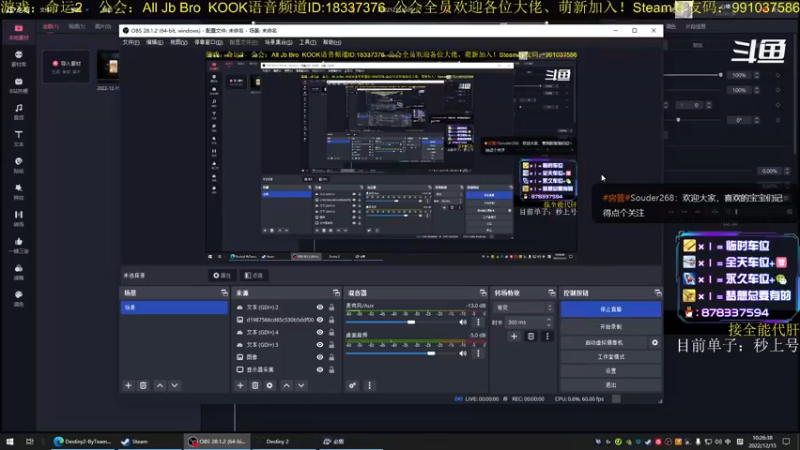Step the 0° rotation value in right panel
This screenshot has height=450, width=800.
[756, 120]
